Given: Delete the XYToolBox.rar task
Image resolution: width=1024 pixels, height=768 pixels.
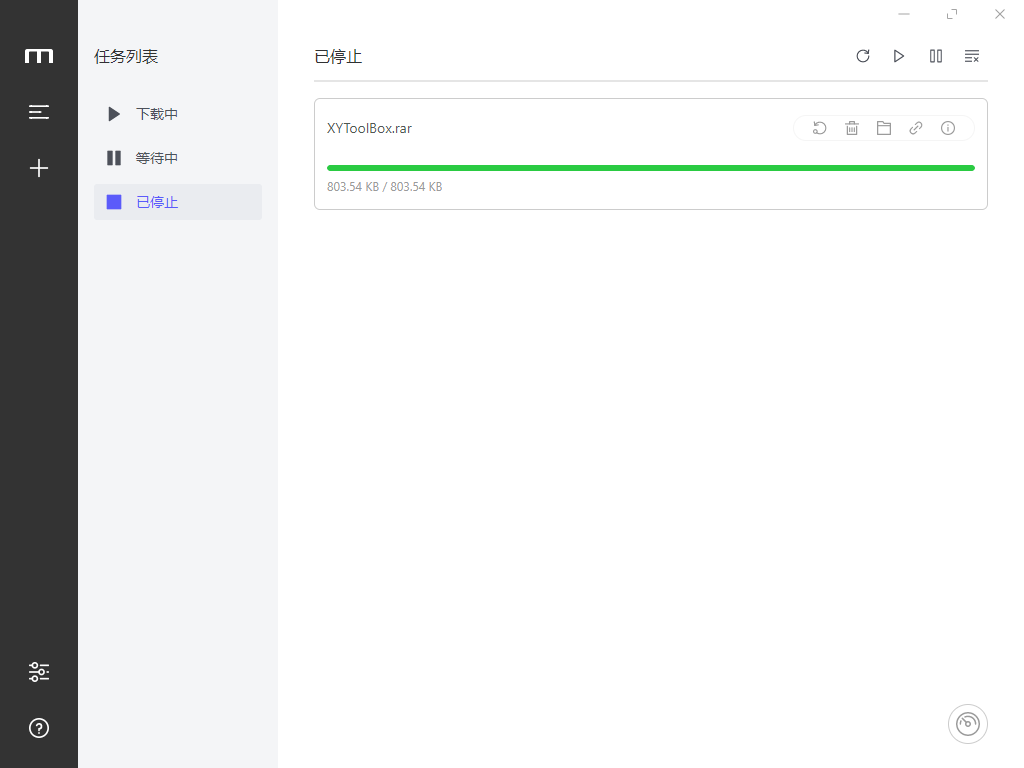Looking at the screenshot, I should click(x=851, y=128).
